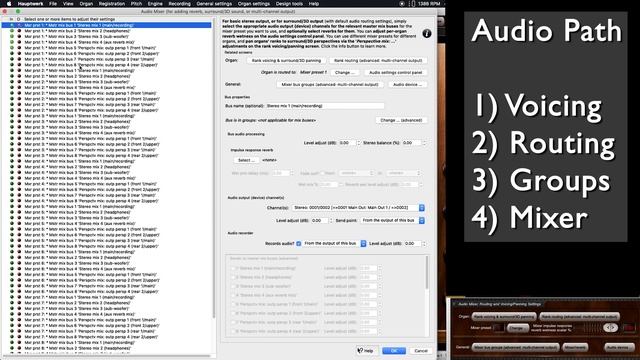This screenshot has width=640, height=360.
Task: Click the 'Change ... (advanced)' button
Action: tap(401, 120)
